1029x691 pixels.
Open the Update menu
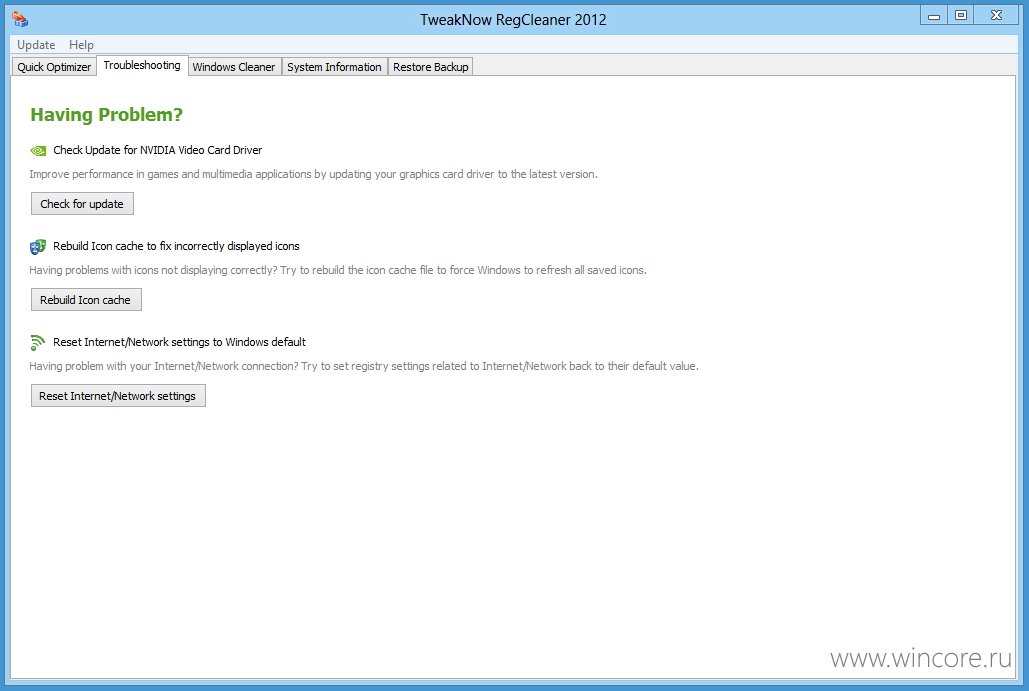coord(36,45)
